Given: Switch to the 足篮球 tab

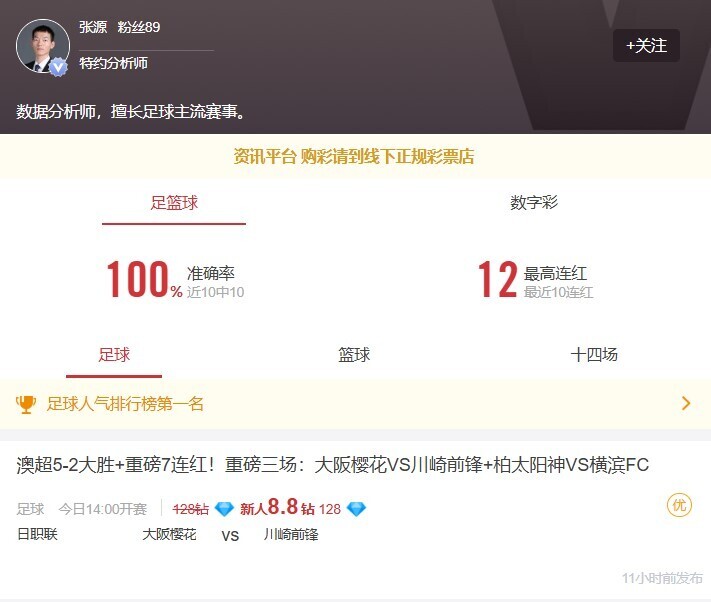Looking at the screenshot, I should tap(174, 203).
